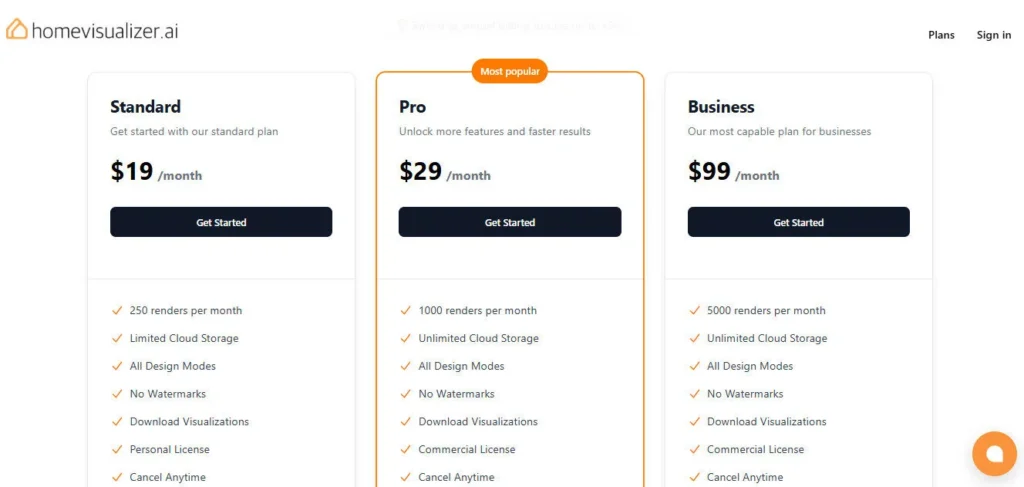This screenshot has height=487, width=1024.
Task: Click the Most popular badge
Action: coord(510,71)
